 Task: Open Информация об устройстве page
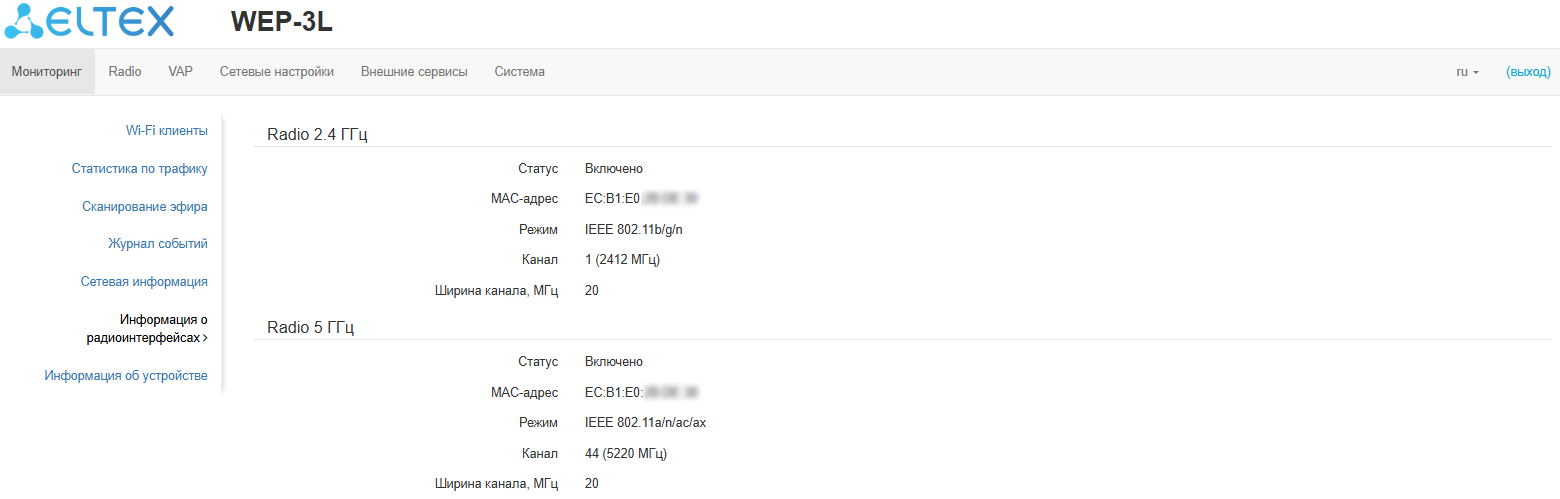click(126, 376)
